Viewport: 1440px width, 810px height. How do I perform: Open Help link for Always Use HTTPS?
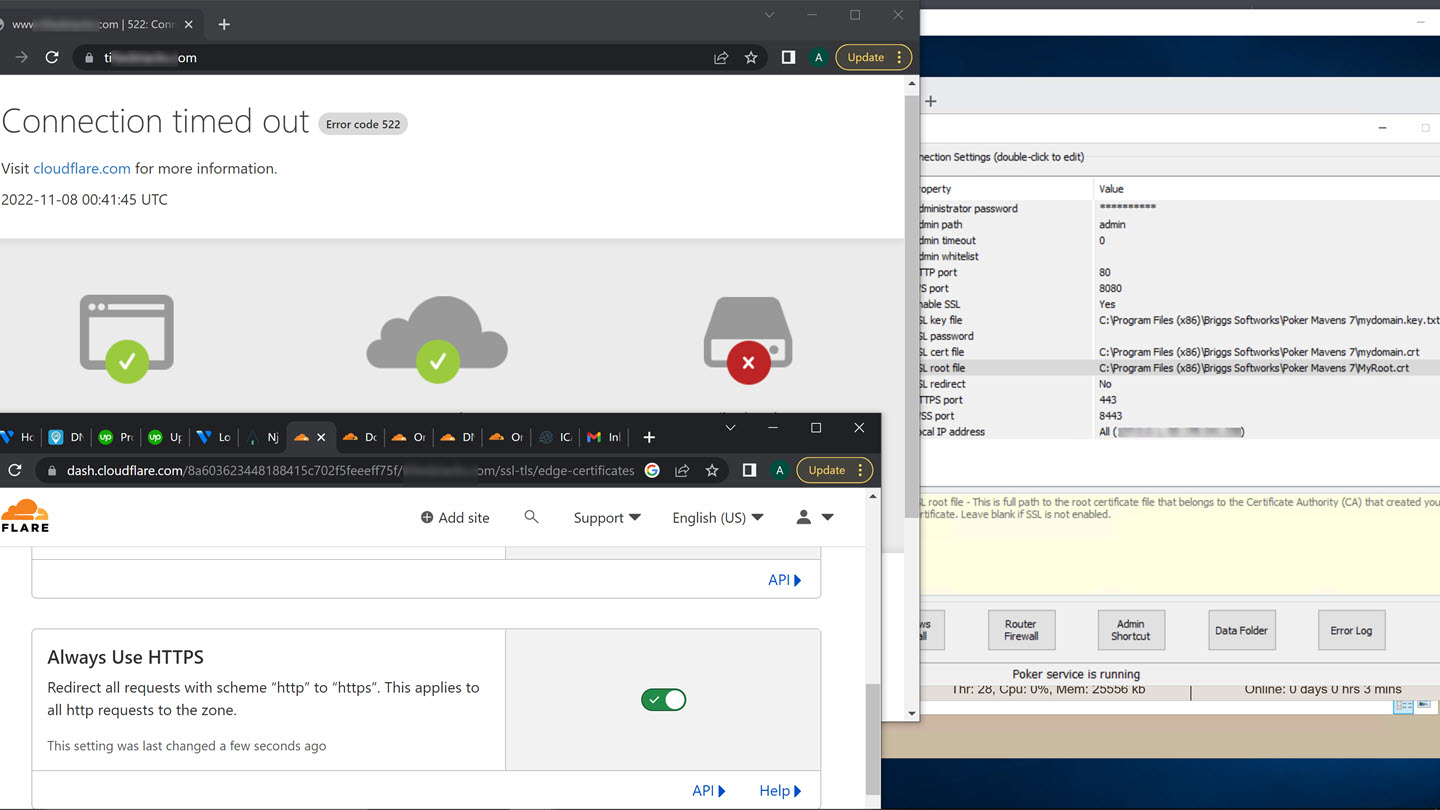780,791
